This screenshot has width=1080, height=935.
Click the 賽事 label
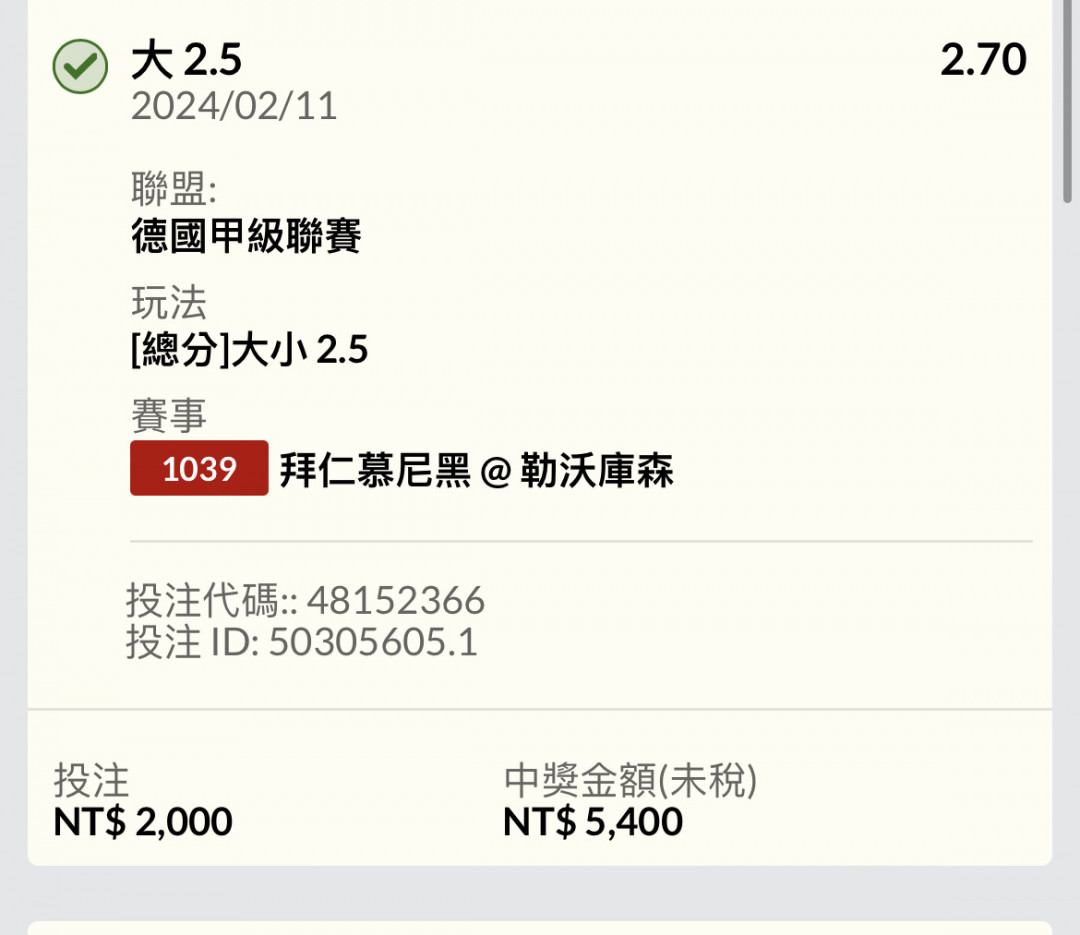pyautogui.click(x=169, y=415)
